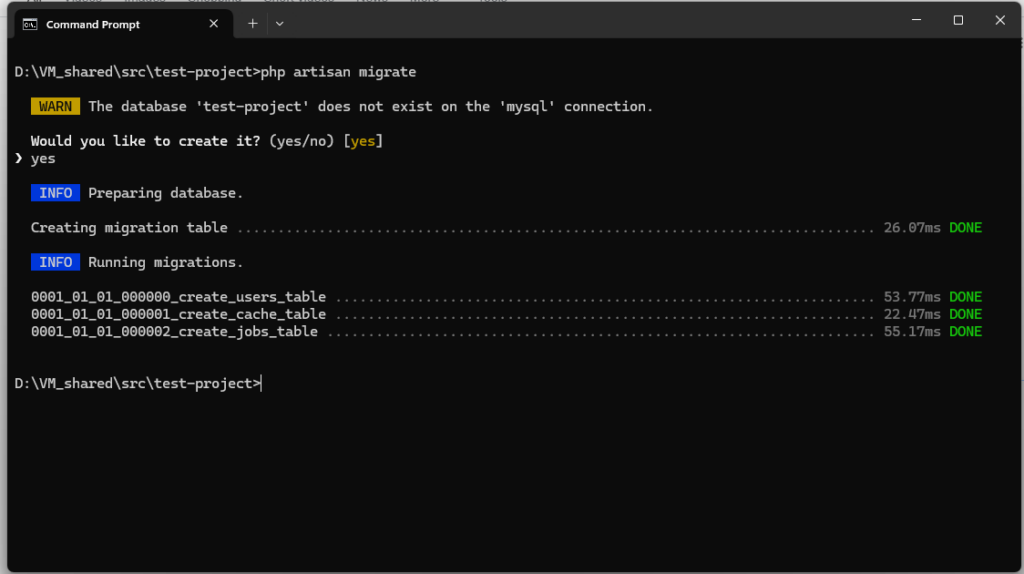The width and height of the screenshot is (1024, 574).
Task: Click the php artisan migrate command text
Action: tap(337, 72)
